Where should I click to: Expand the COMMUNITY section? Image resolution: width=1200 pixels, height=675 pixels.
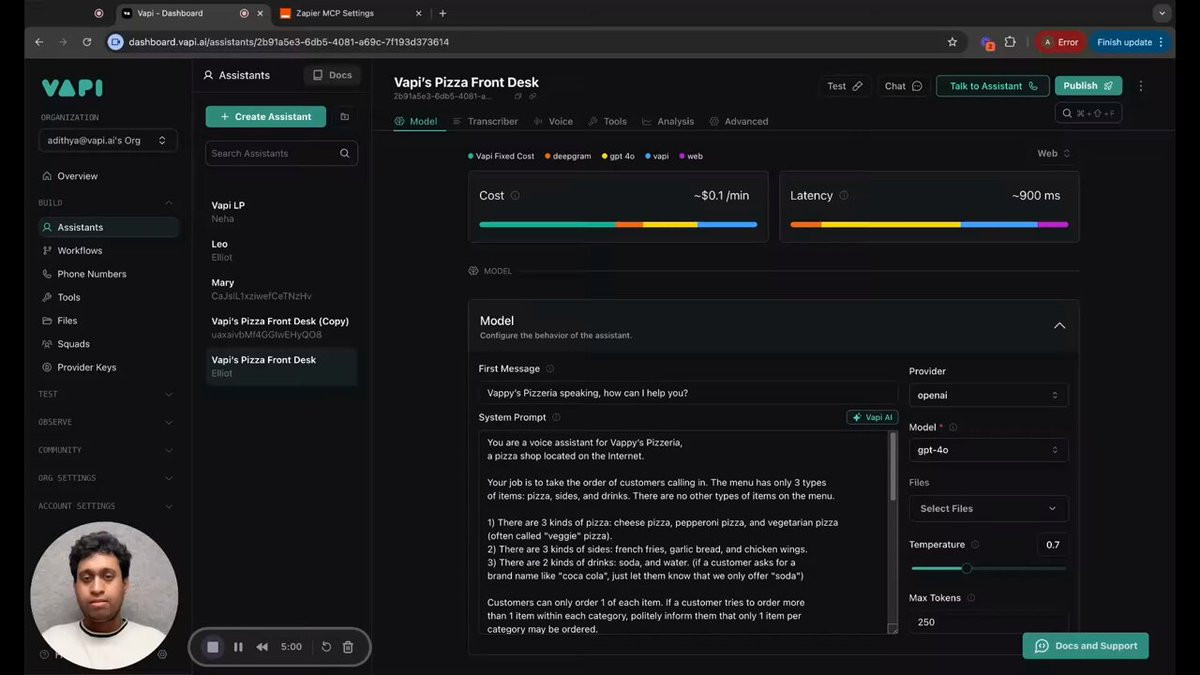[x=168, y=450]
